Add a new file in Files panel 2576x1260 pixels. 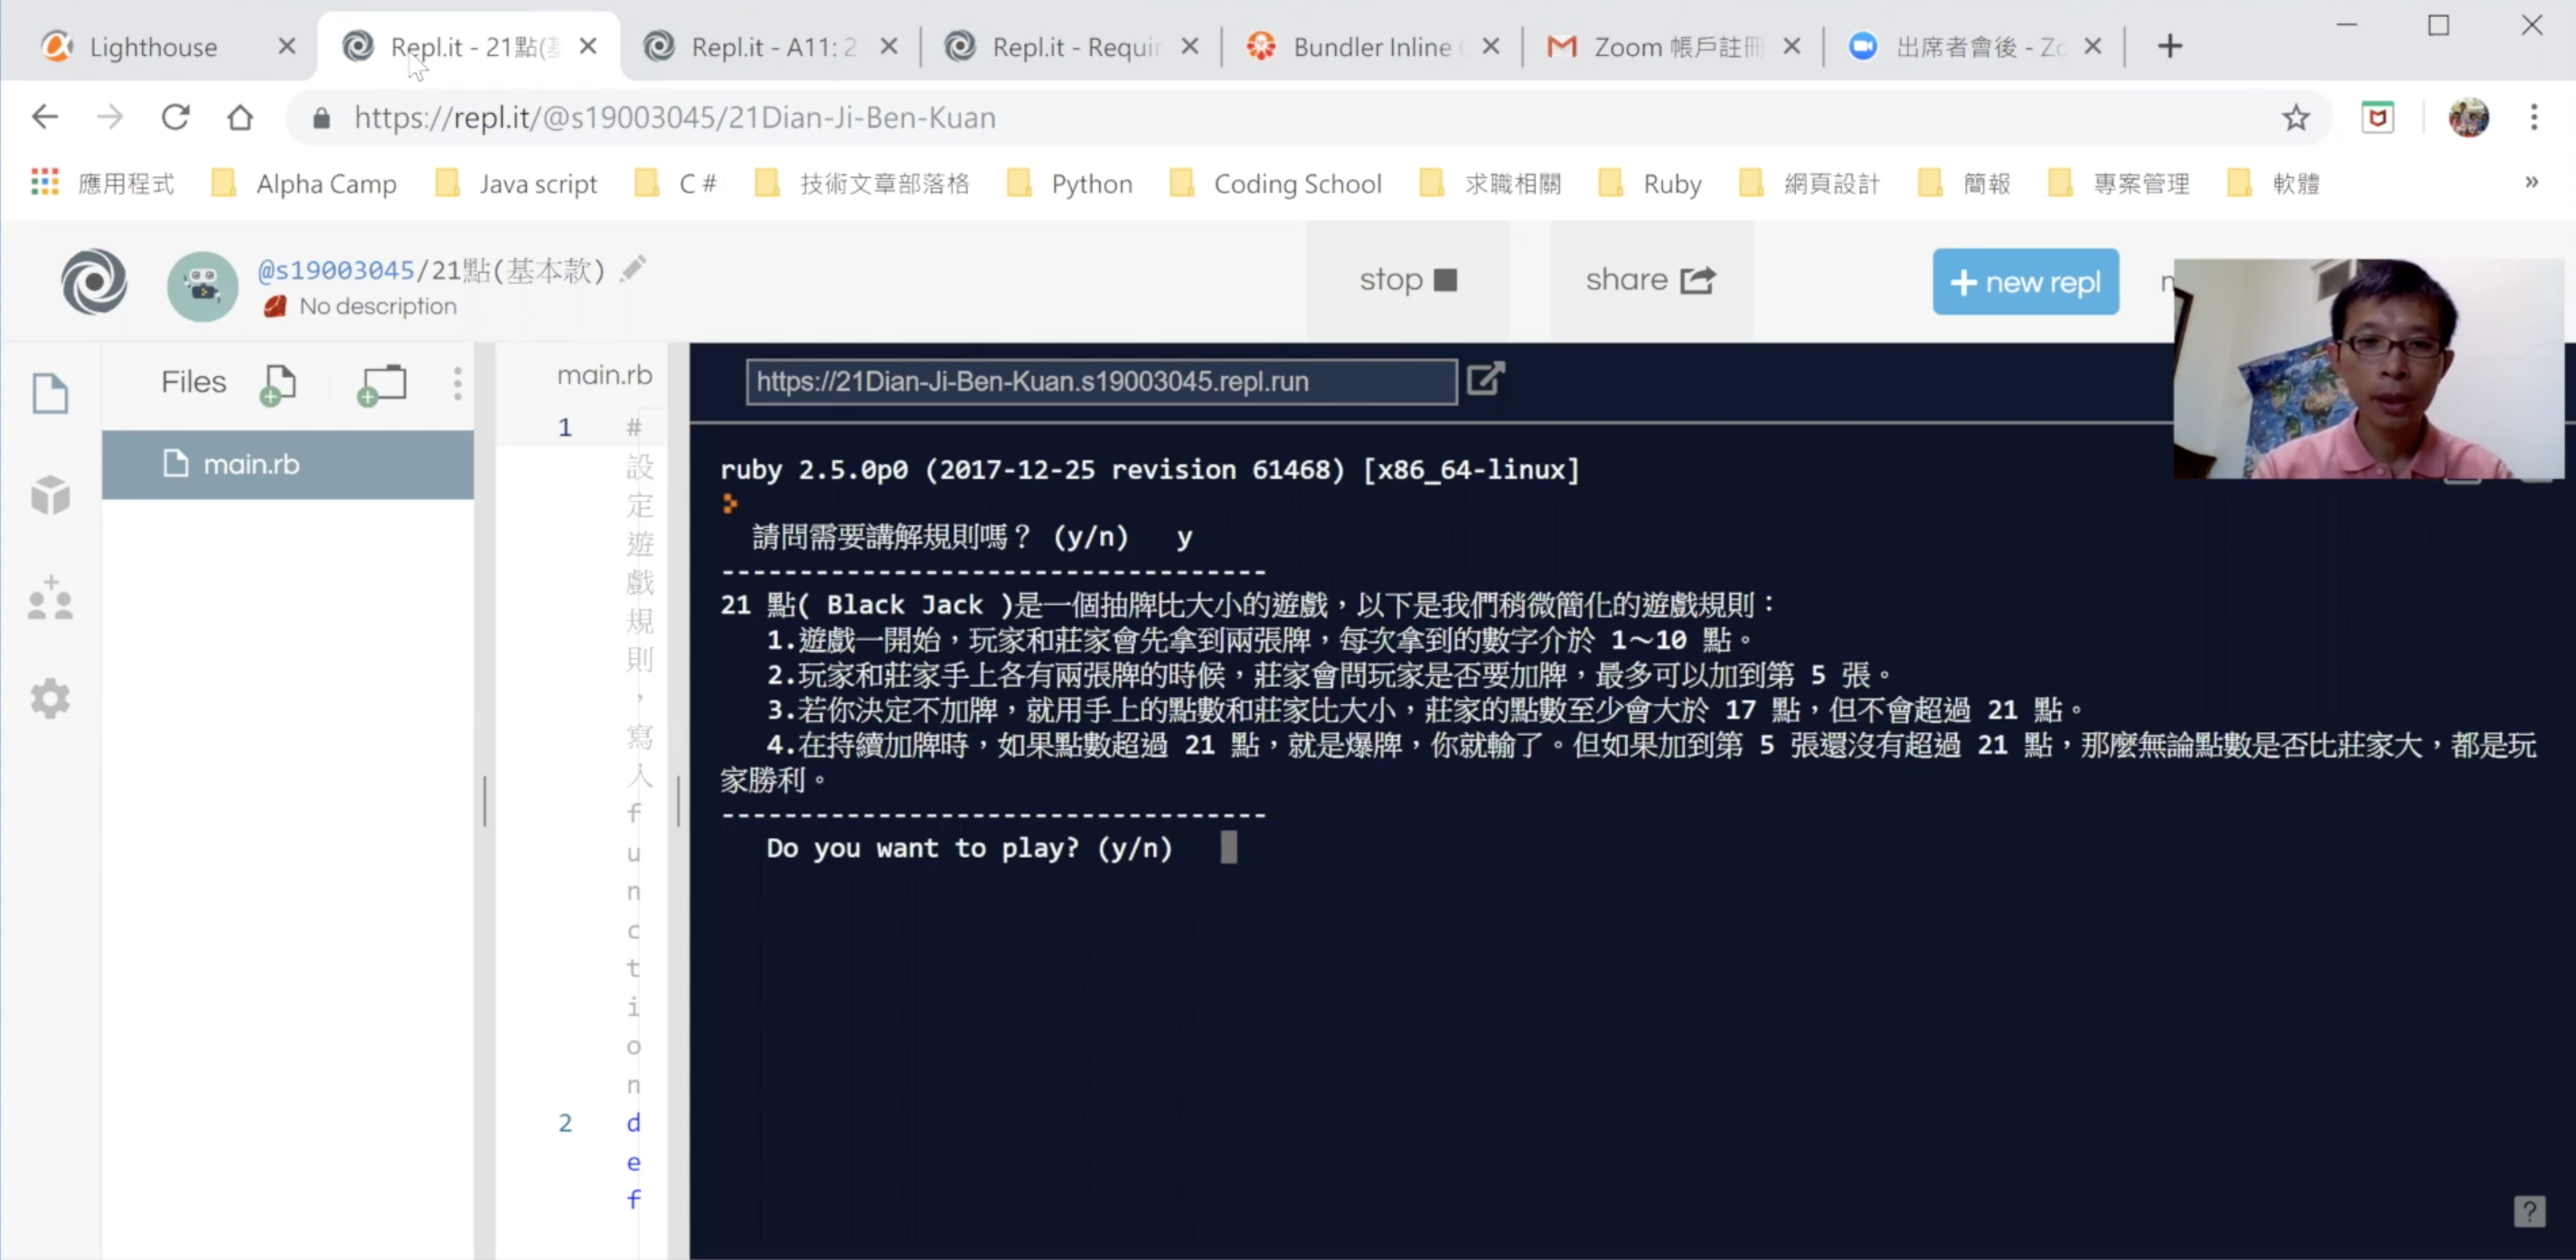point(278,384)
